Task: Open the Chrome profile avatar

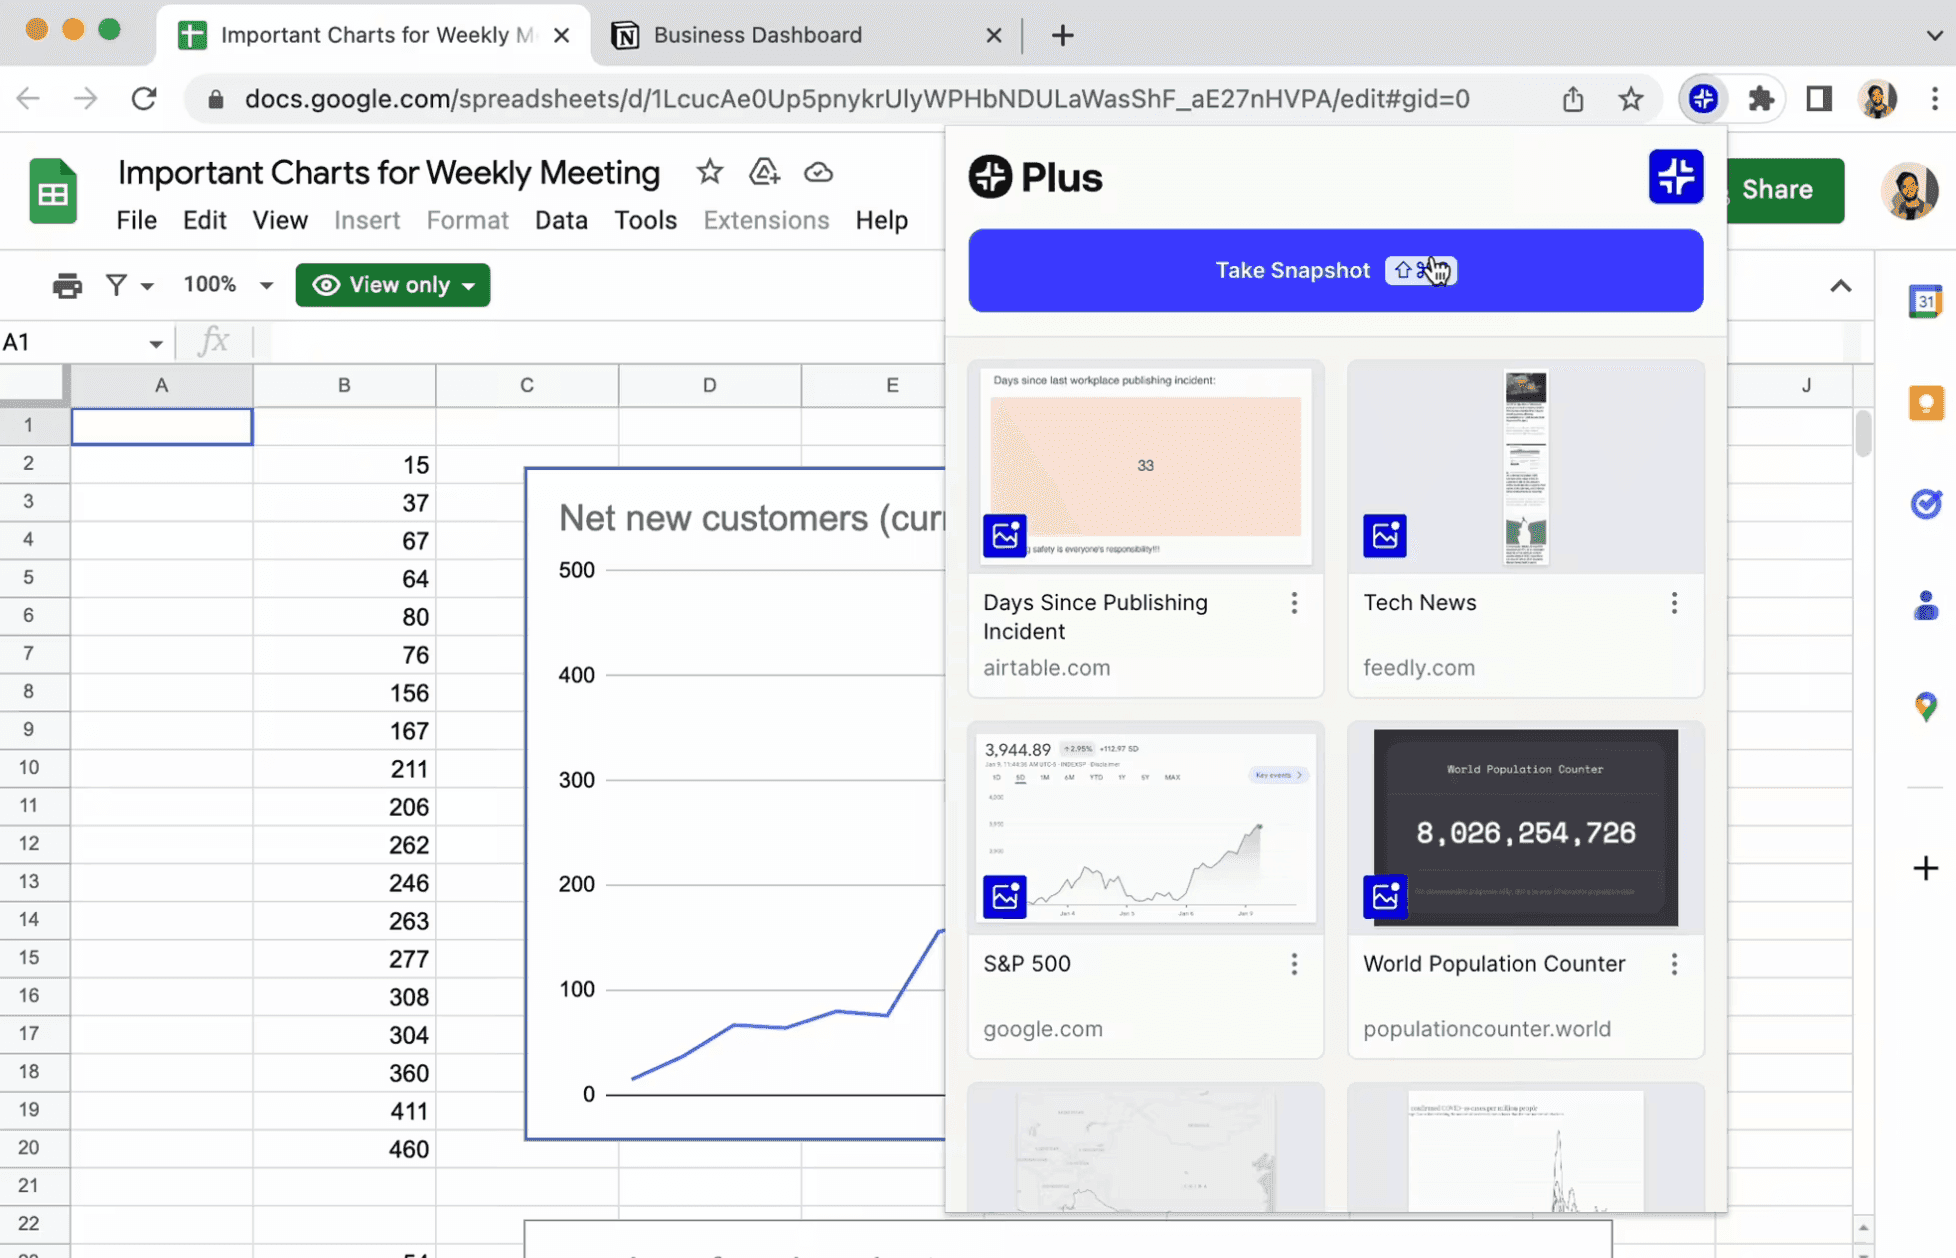Action: [x=1878, y=99]
